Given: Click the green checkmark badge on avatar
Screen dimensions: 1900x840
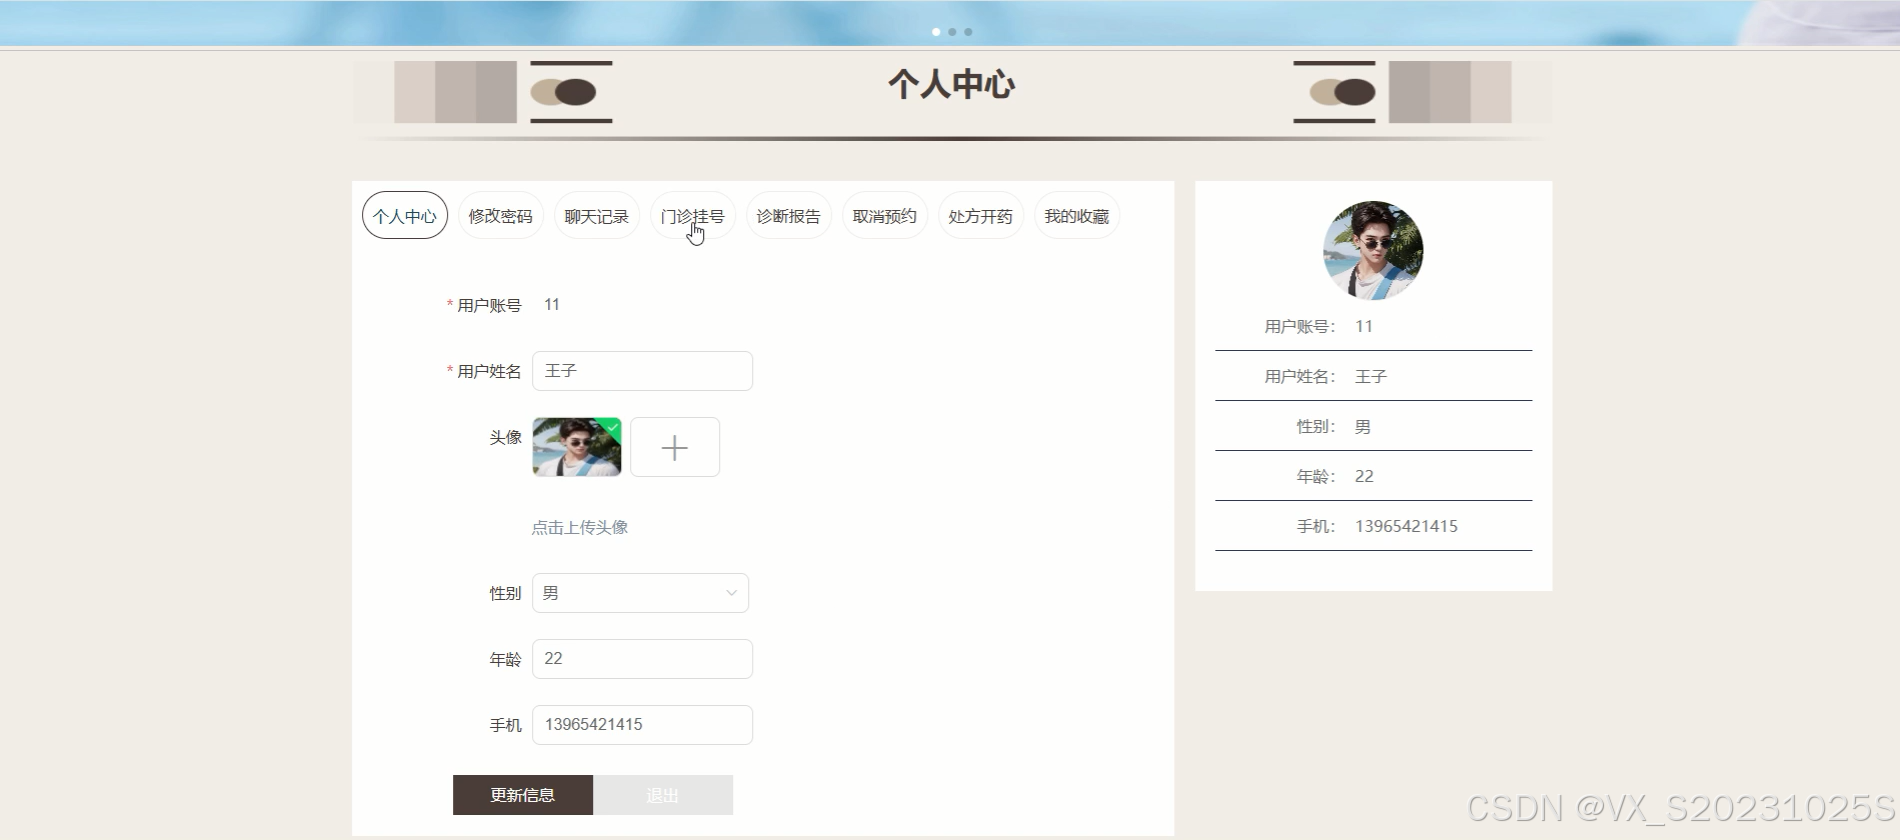Looking at the screenshot, I should [613, 426].
